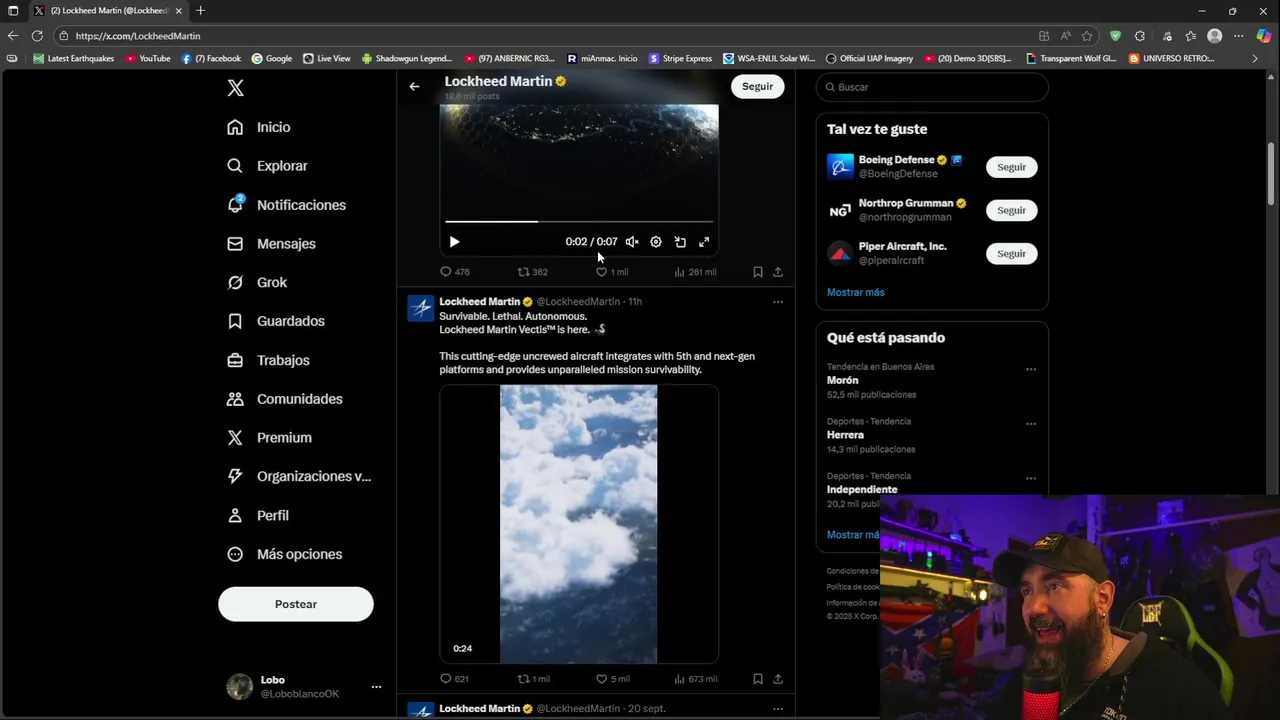Open replies with 621 comments
Image resolution: width=1280 pixels, height=720 pixels.
pyautogui.click(x=455, y=679)
